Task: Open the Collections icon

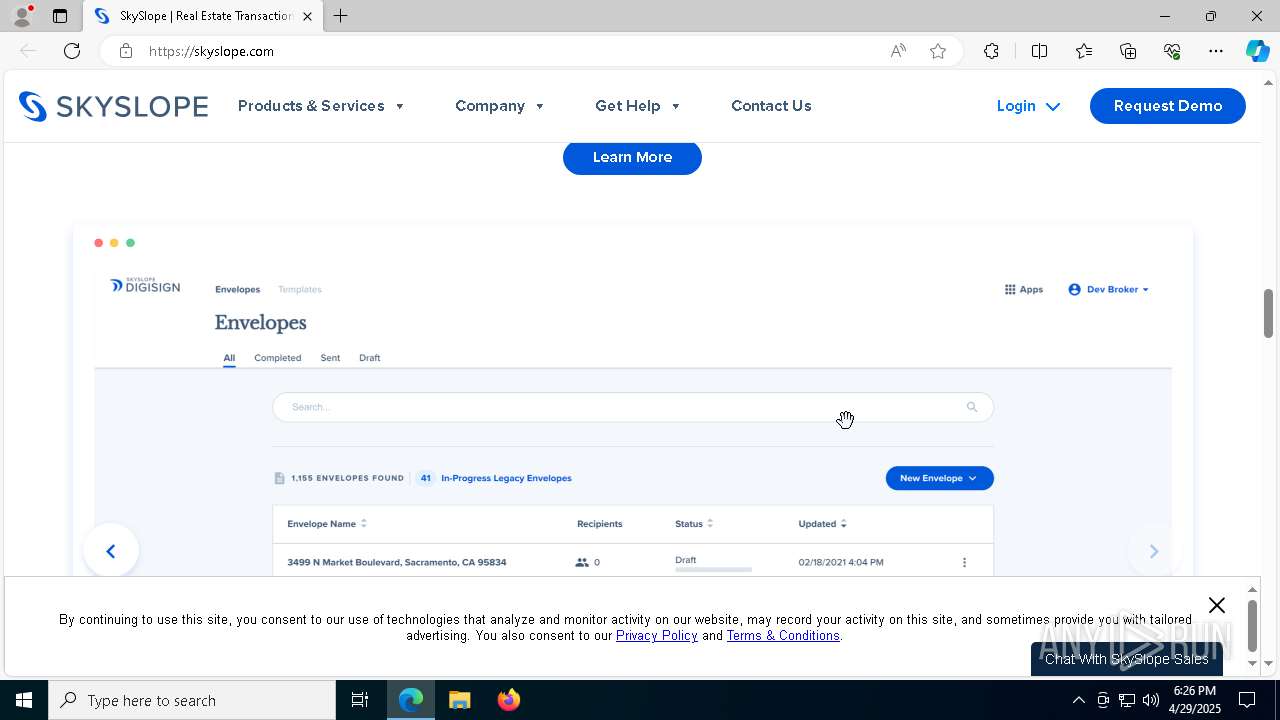Action: pyautogui.click(x=1128, y=51)
